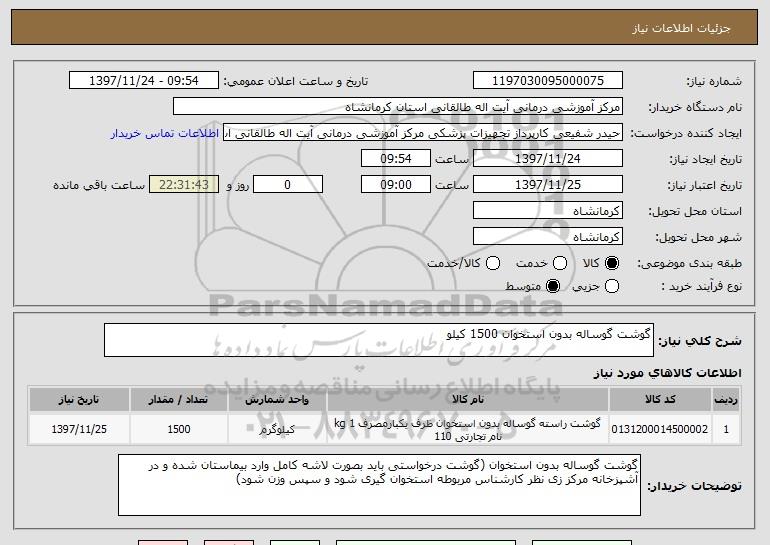Click the اطلاعات کالاهای مورد نیاز section heading
Image resolution: width=770 pixels, height=545 pixels.
(667, 373)
